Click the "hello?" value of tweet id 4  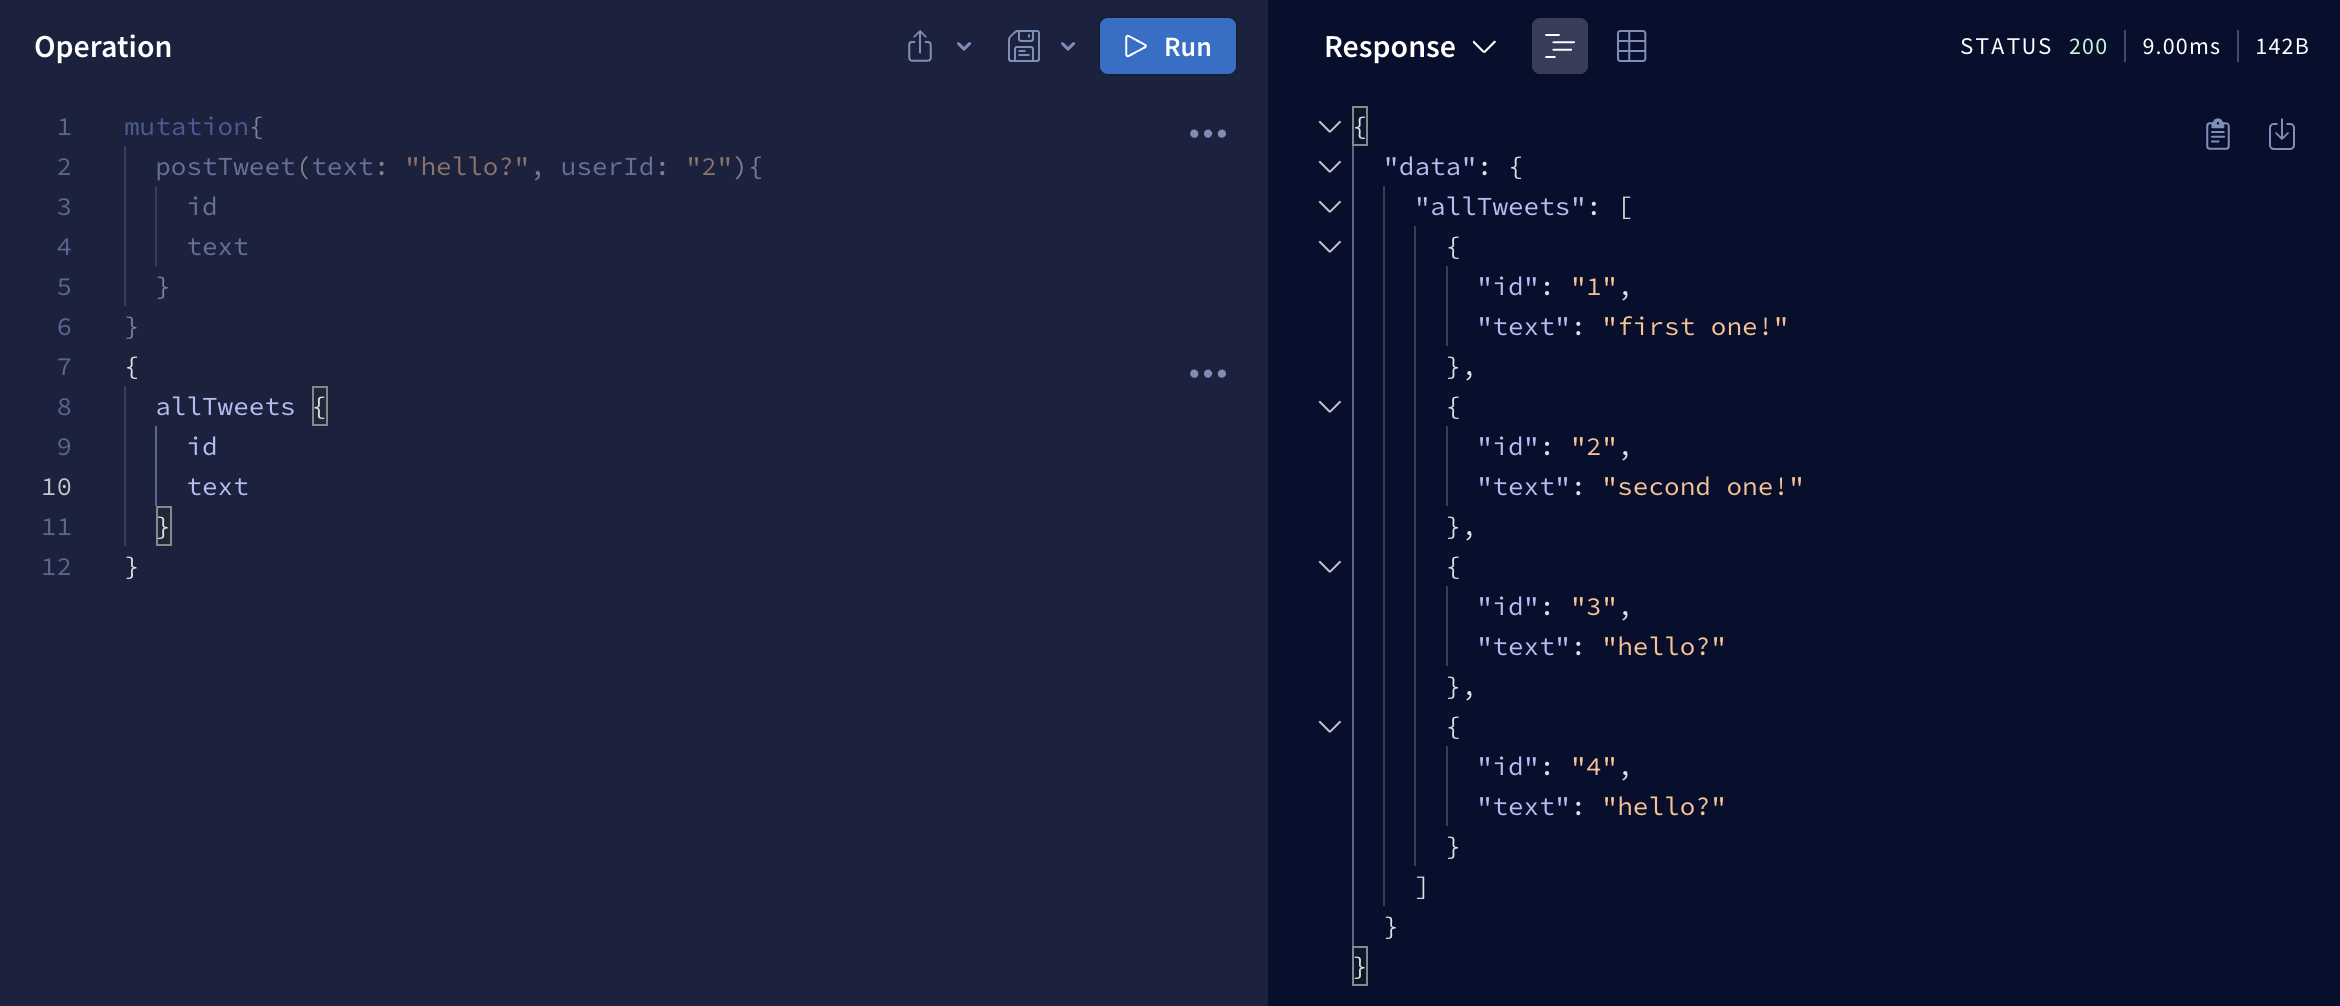point(1664,807)
